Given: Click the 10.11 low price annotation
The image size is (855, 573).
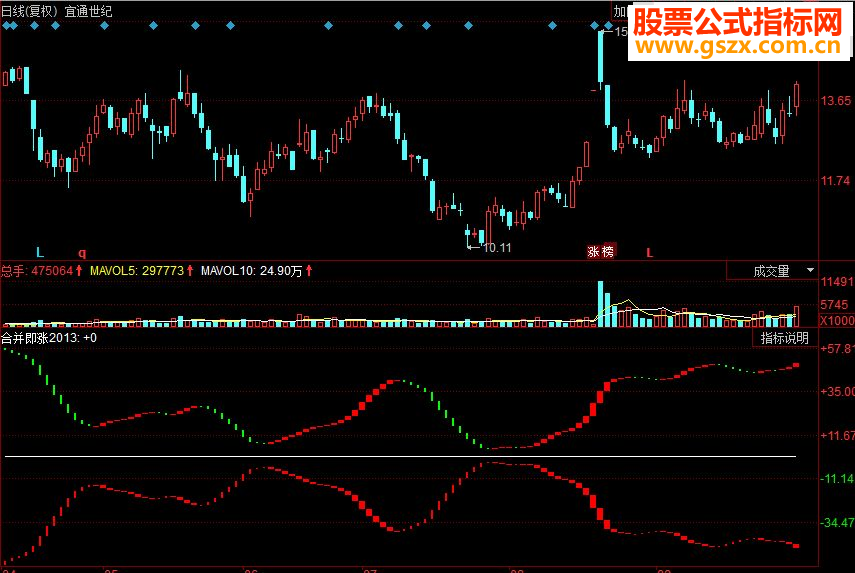Looking at the screenshot, I should [497, 248].
